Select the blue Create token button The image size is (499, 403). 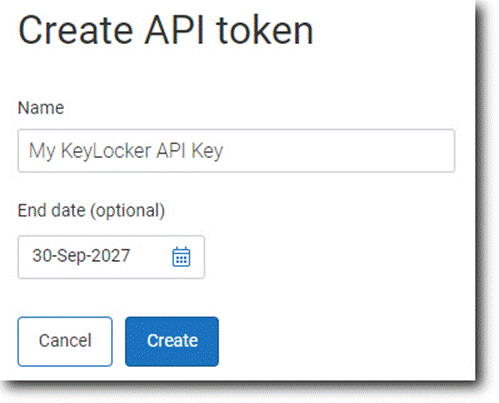pos(172,341)
